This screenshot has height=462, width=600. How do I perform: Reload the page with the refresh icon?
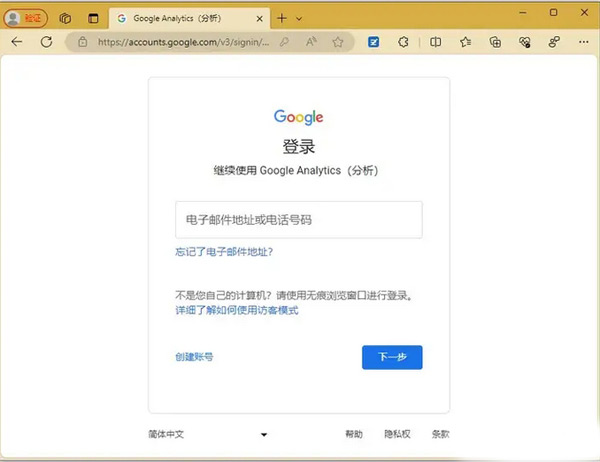pyautogui.click(x=46, y=42)
